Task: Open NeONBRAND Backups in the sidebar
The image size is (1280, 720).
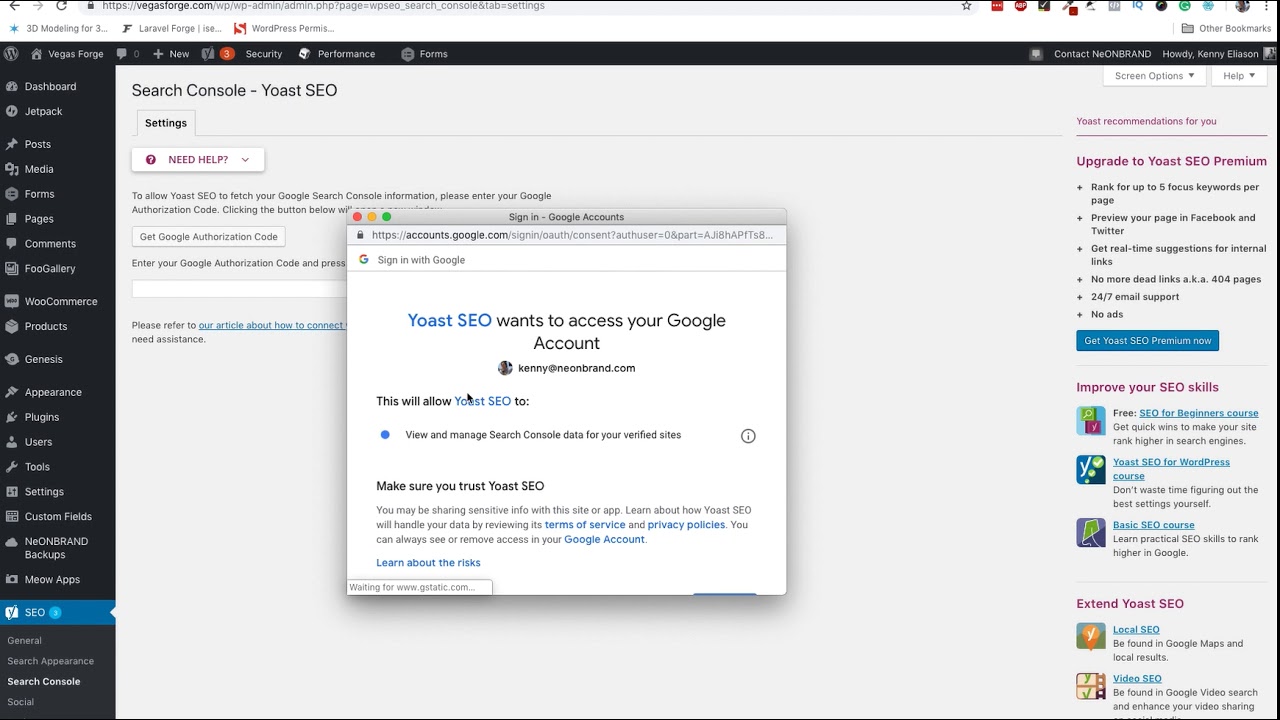Action: point(56,548)
